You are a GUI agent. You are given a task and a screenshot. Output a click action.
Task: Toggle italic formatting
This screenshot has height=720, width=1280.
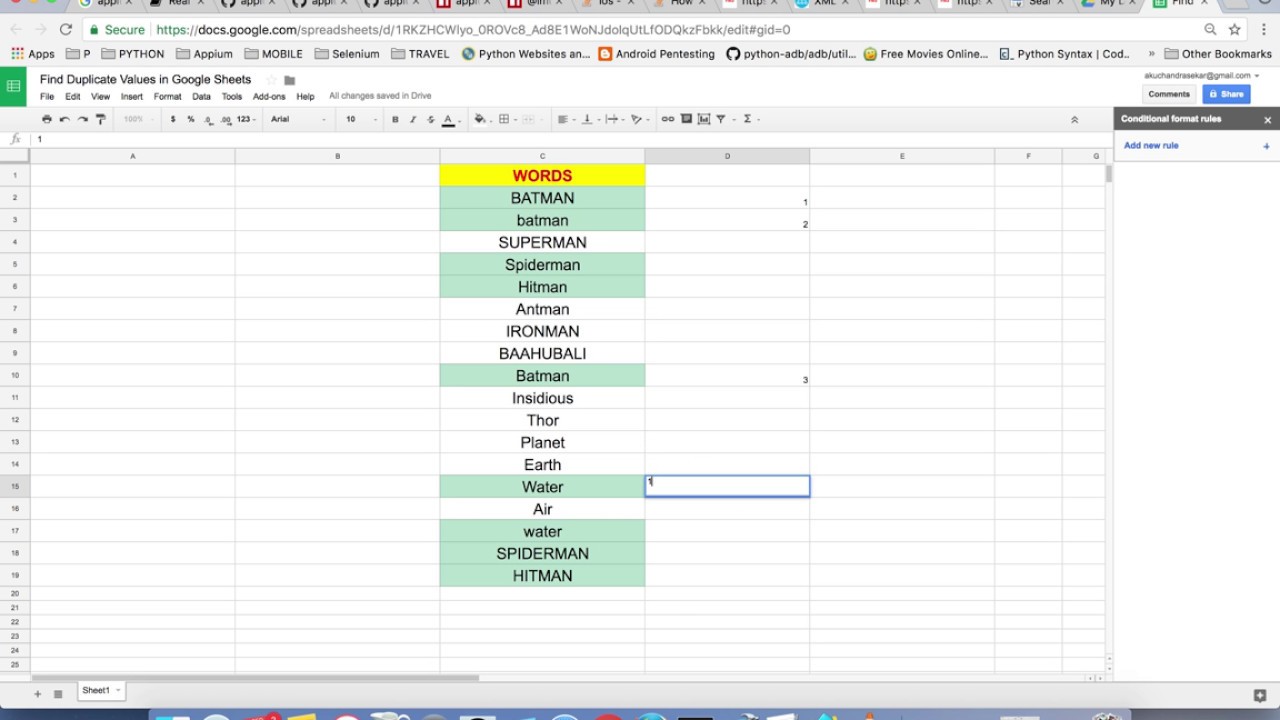coord(413,119)
